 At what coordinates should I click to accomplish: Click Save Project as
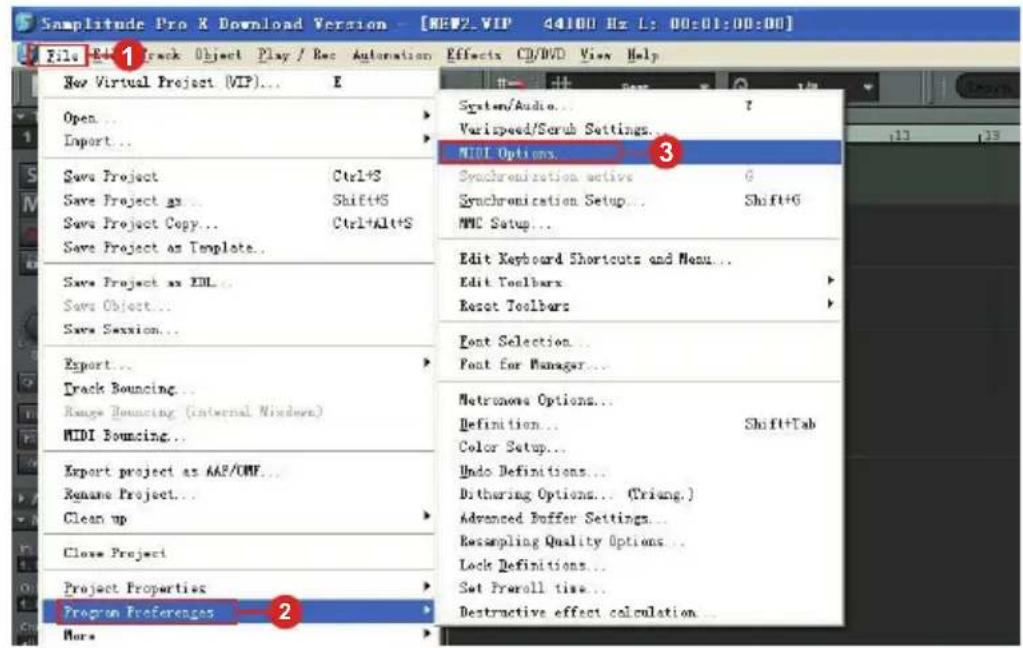[239, 200]
